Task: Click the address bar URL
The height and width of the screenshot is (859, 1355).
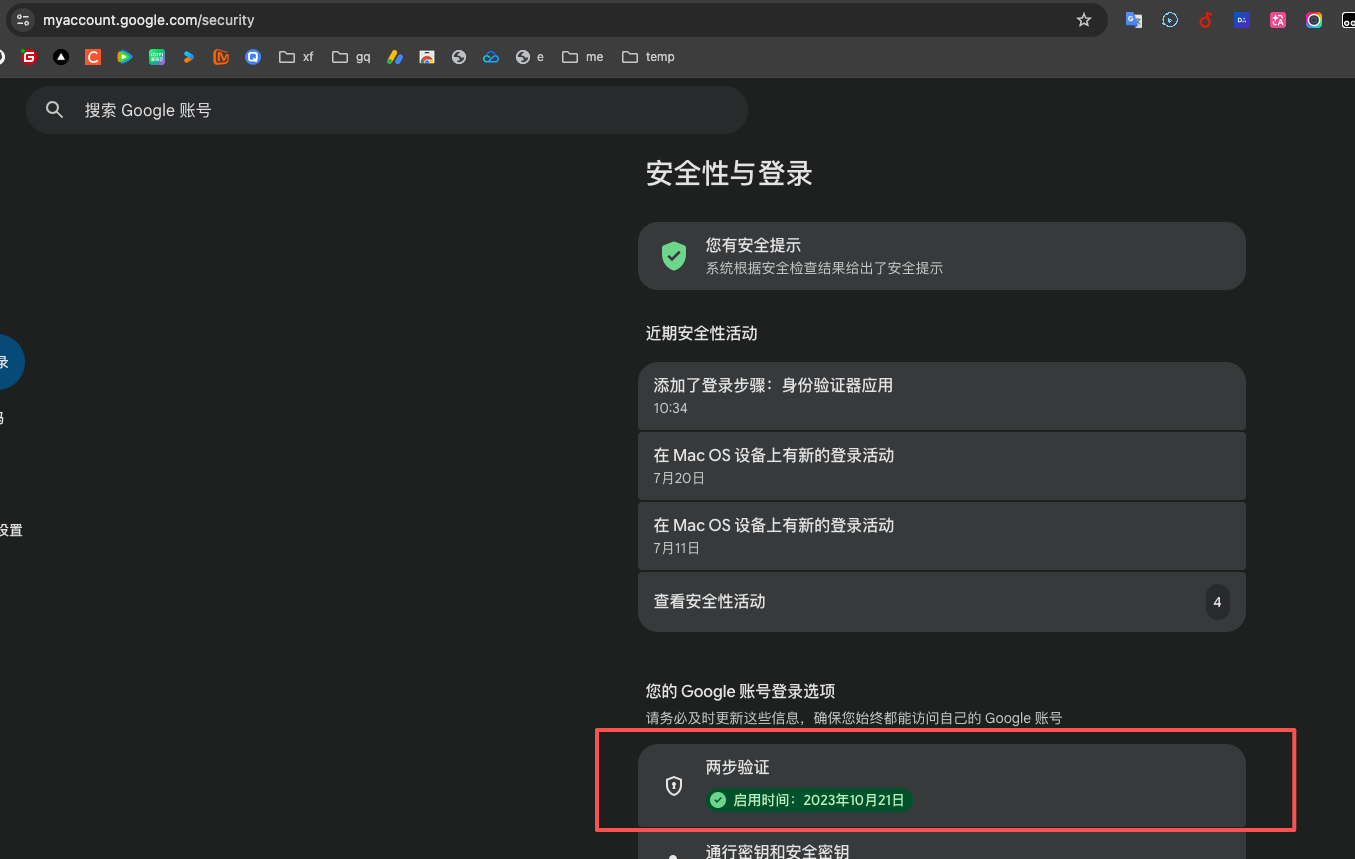Action: click(148, 20)
